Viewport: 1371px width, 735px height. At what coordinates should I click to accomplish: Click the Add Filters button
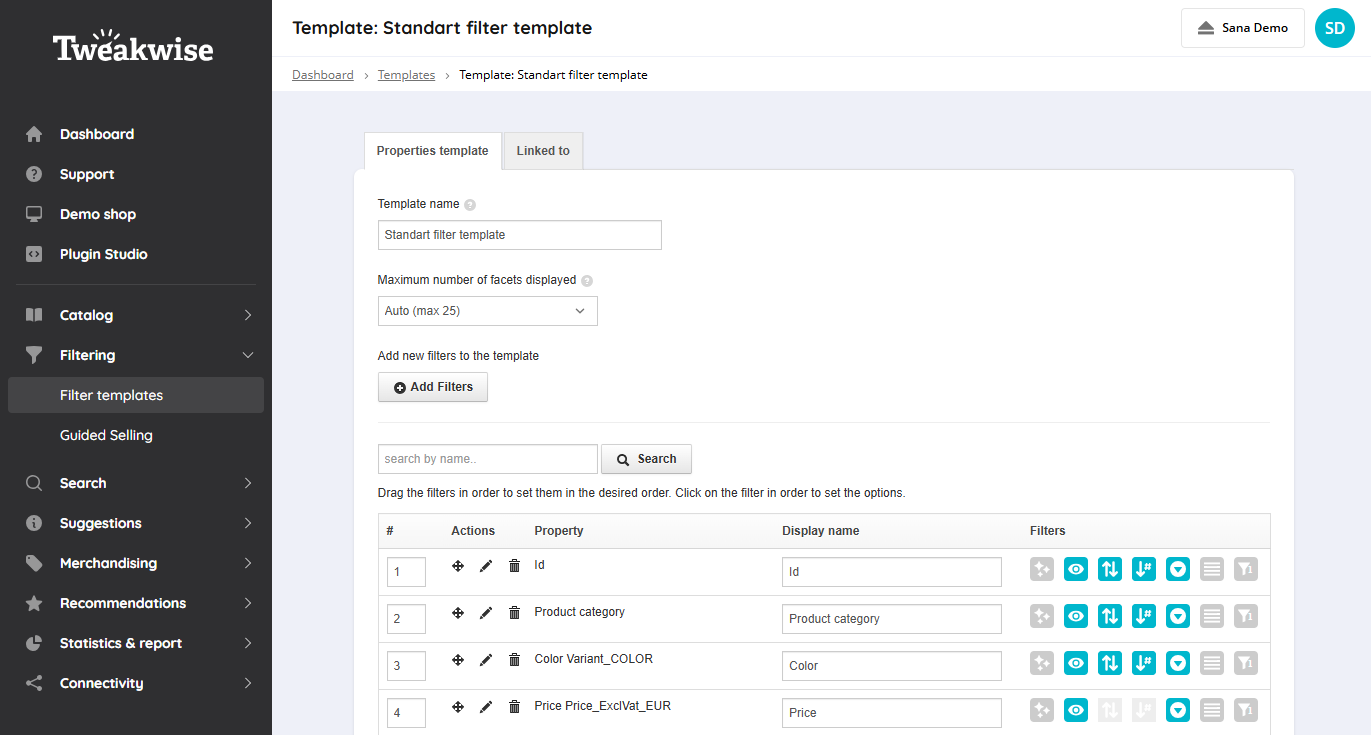[433, 387]
